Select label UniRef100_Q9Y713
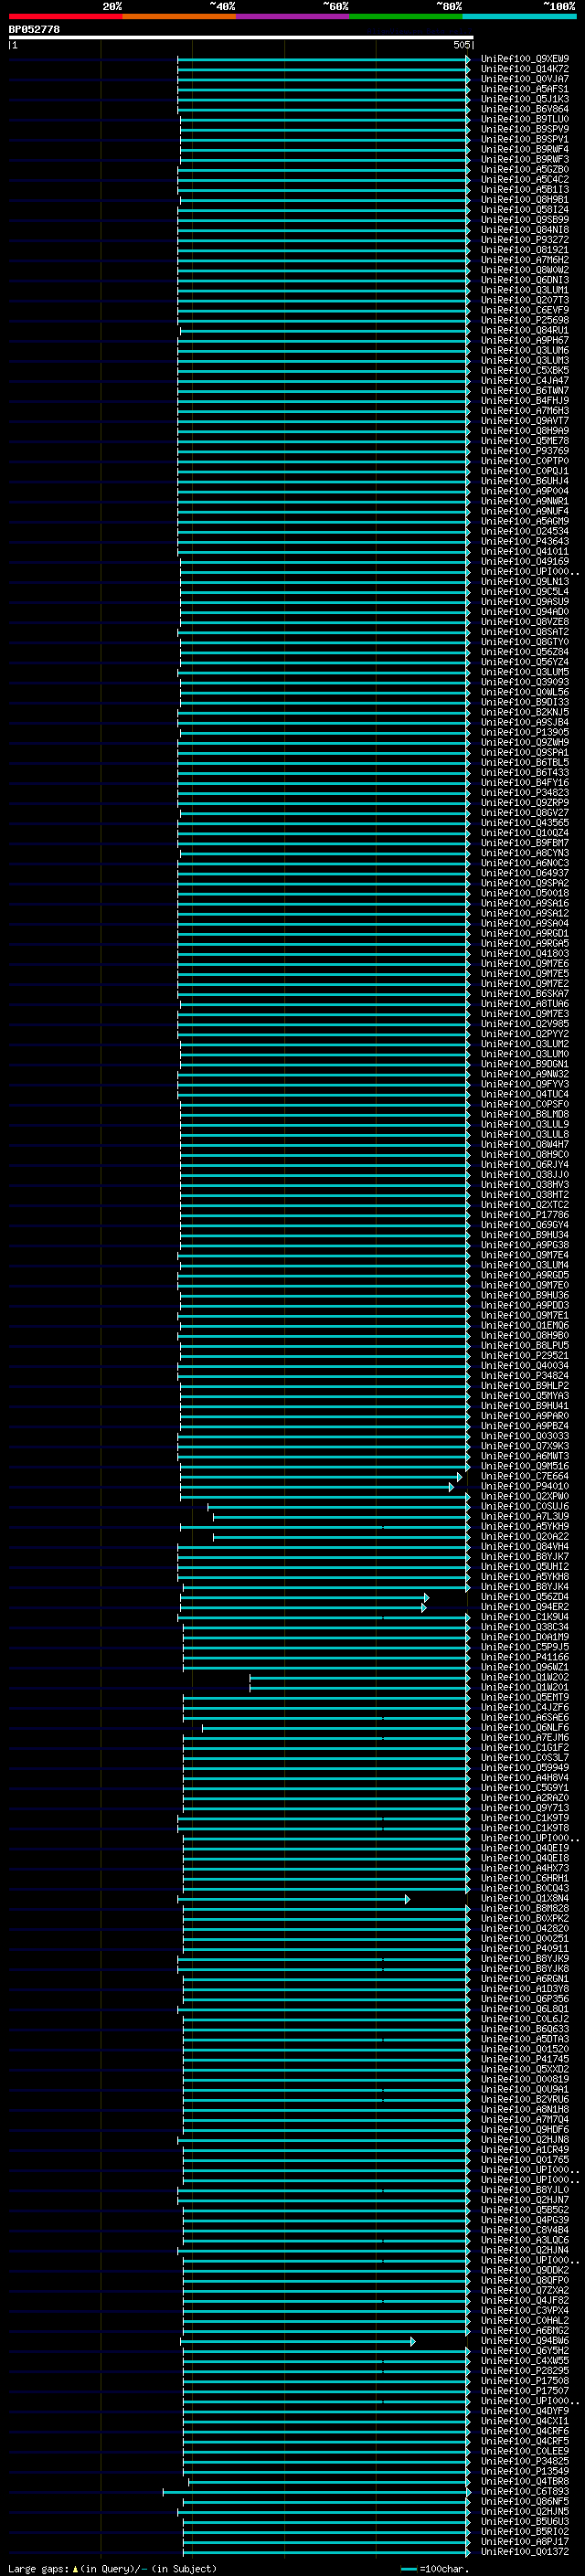 tap(524, 1808)
